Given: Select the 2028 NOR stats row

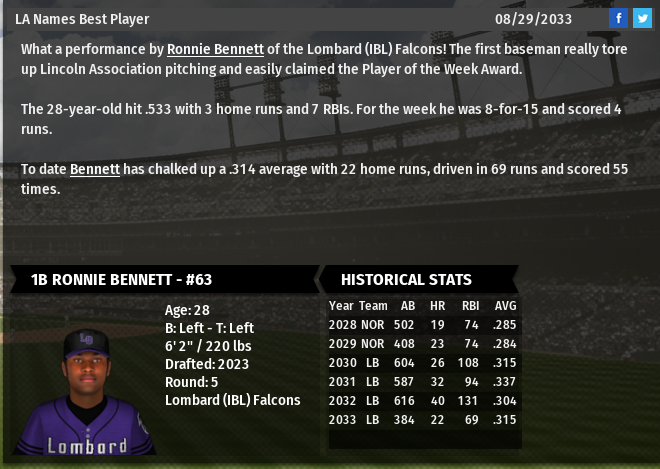Looking at the screenshot, I should [x=424, y=325].
